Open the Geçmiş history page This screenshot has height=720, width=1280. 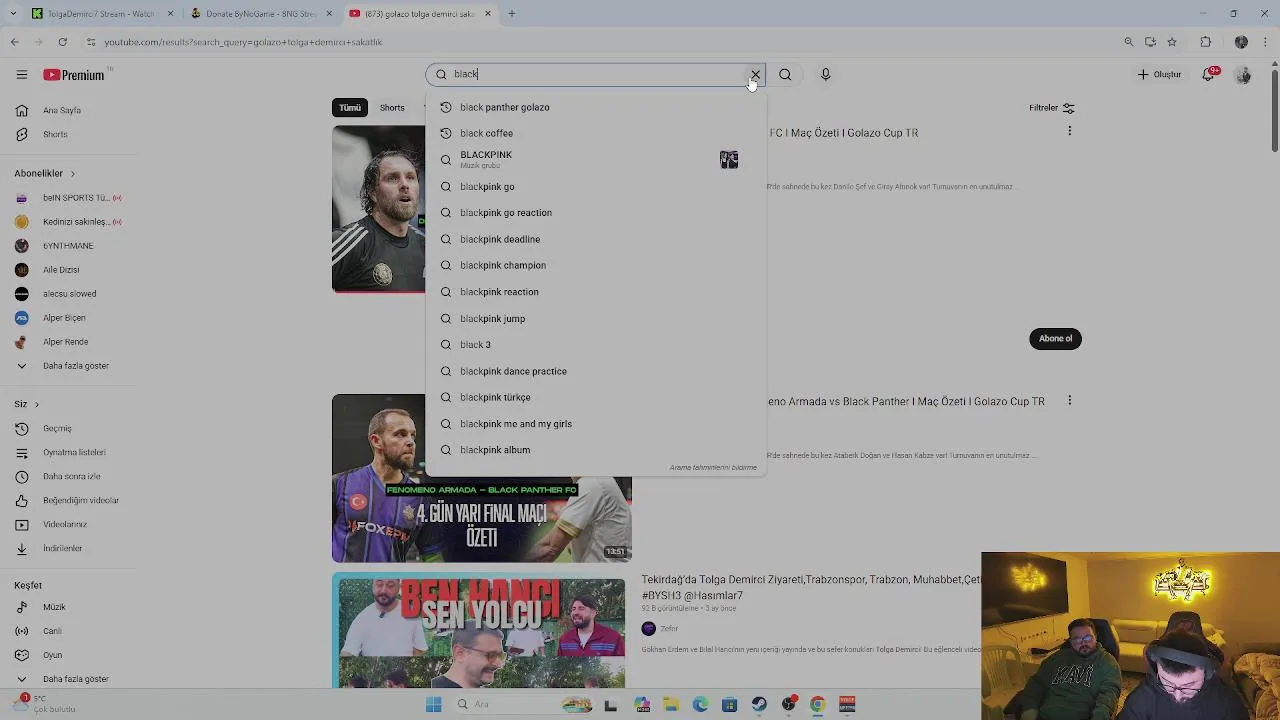click(x=57, y=428)
